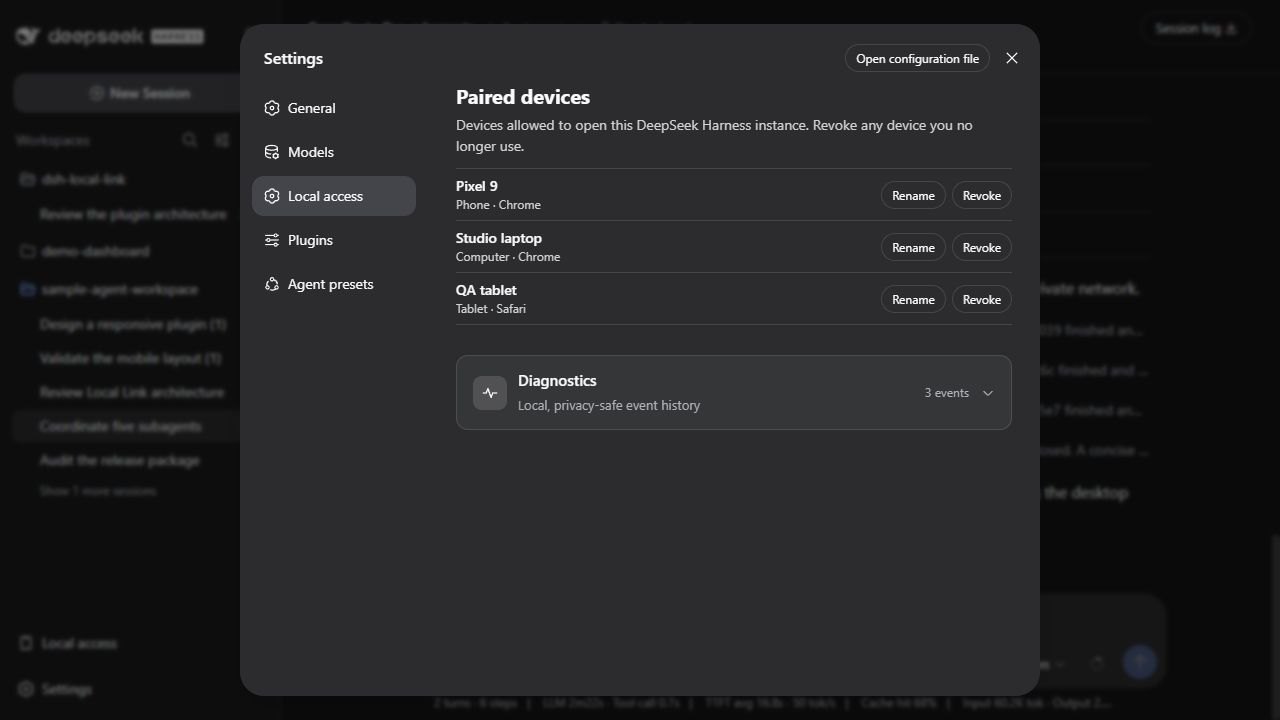Click the blue send button in background
The image size is (1280, 720).
pyautogui.click(x=1140, y=661)
